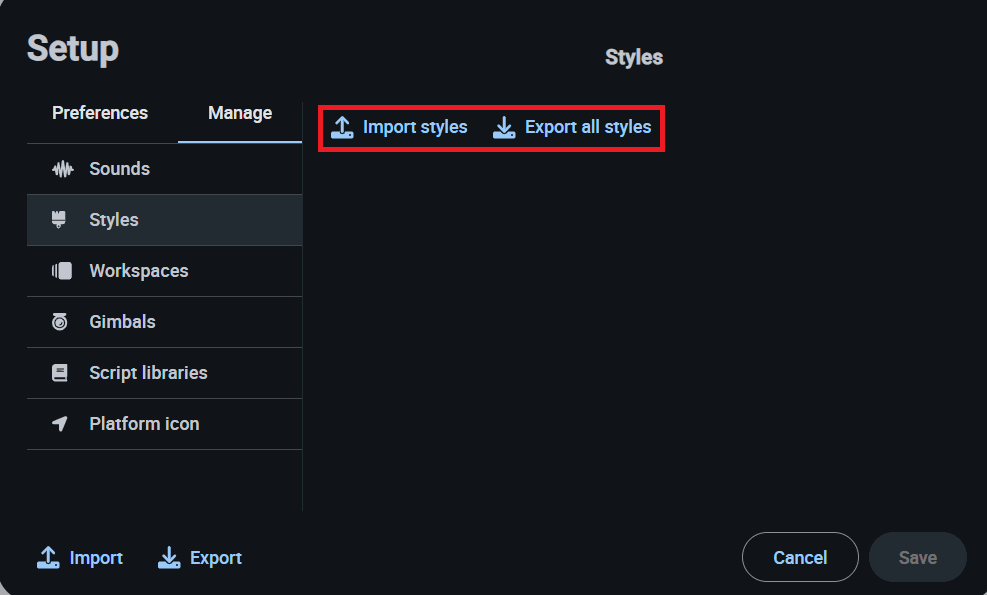Go to Script libraries

[x=148, y=373]
